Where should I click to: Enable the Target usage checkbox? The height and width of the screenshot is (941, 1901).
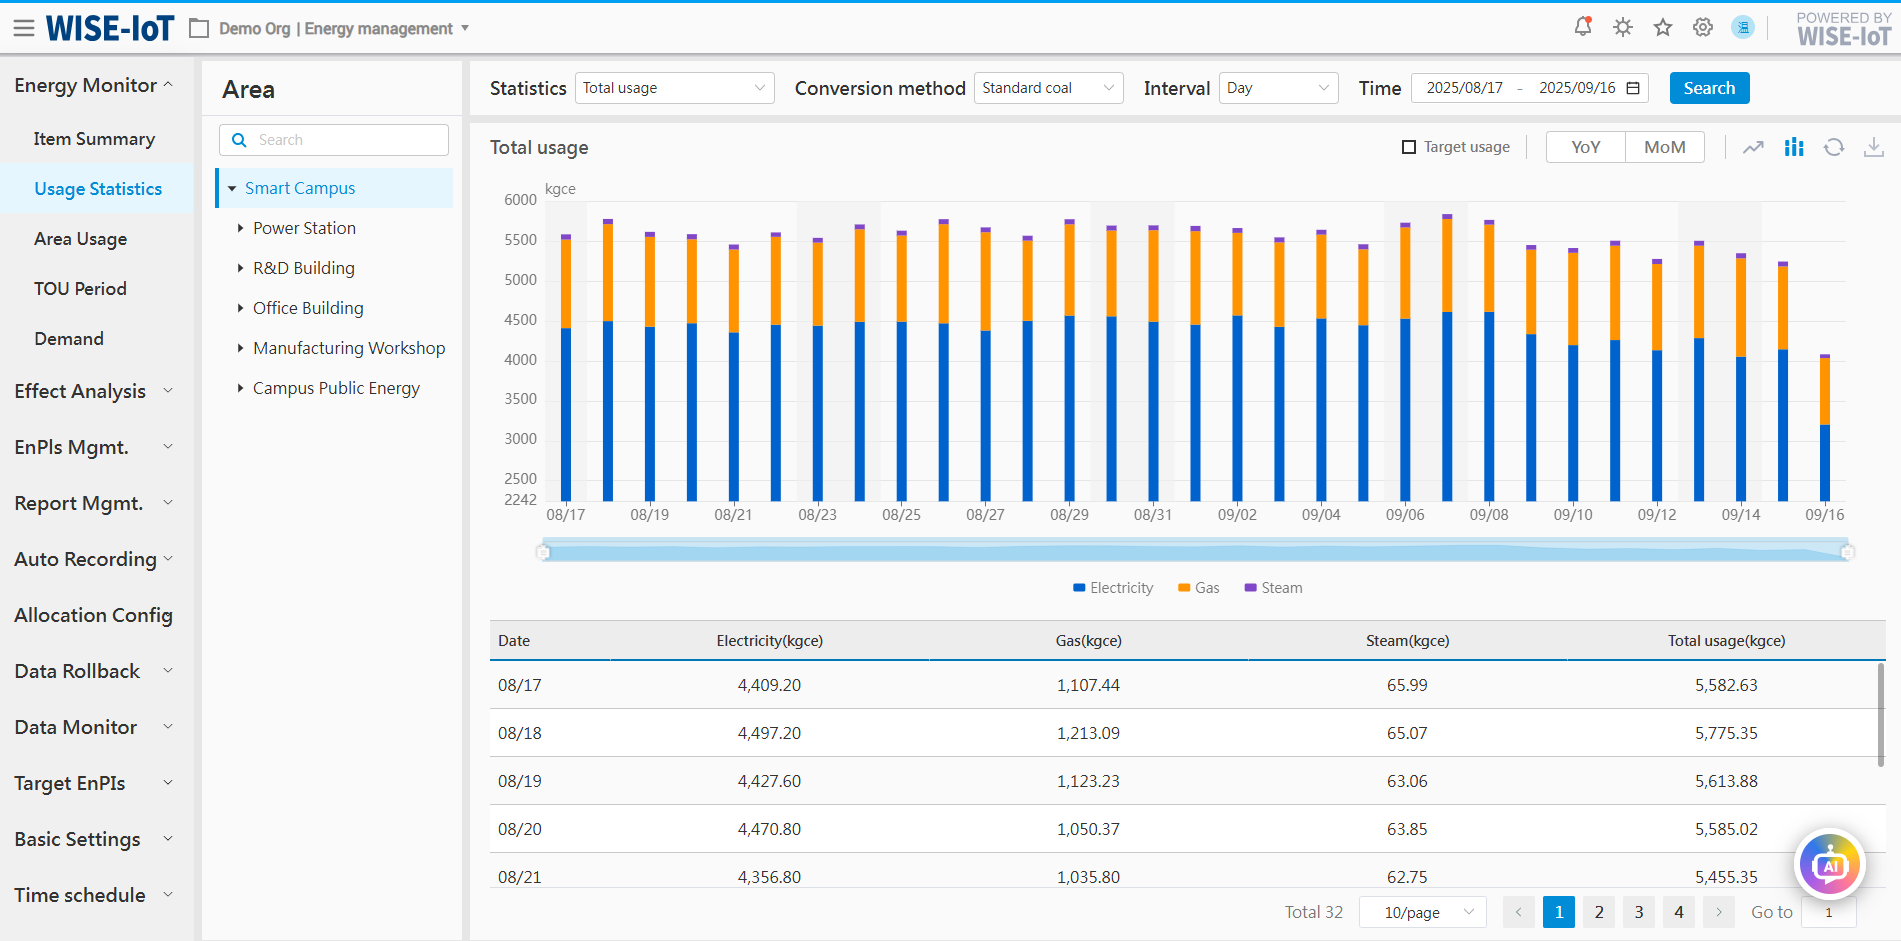(x=1409, y=147)
